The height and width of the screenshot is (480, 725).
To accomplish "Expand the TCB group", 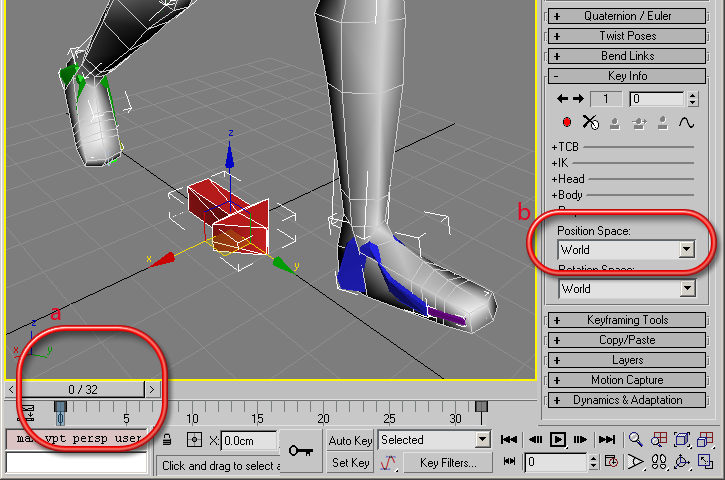I will pyautogui.click(x=565, y=147).
